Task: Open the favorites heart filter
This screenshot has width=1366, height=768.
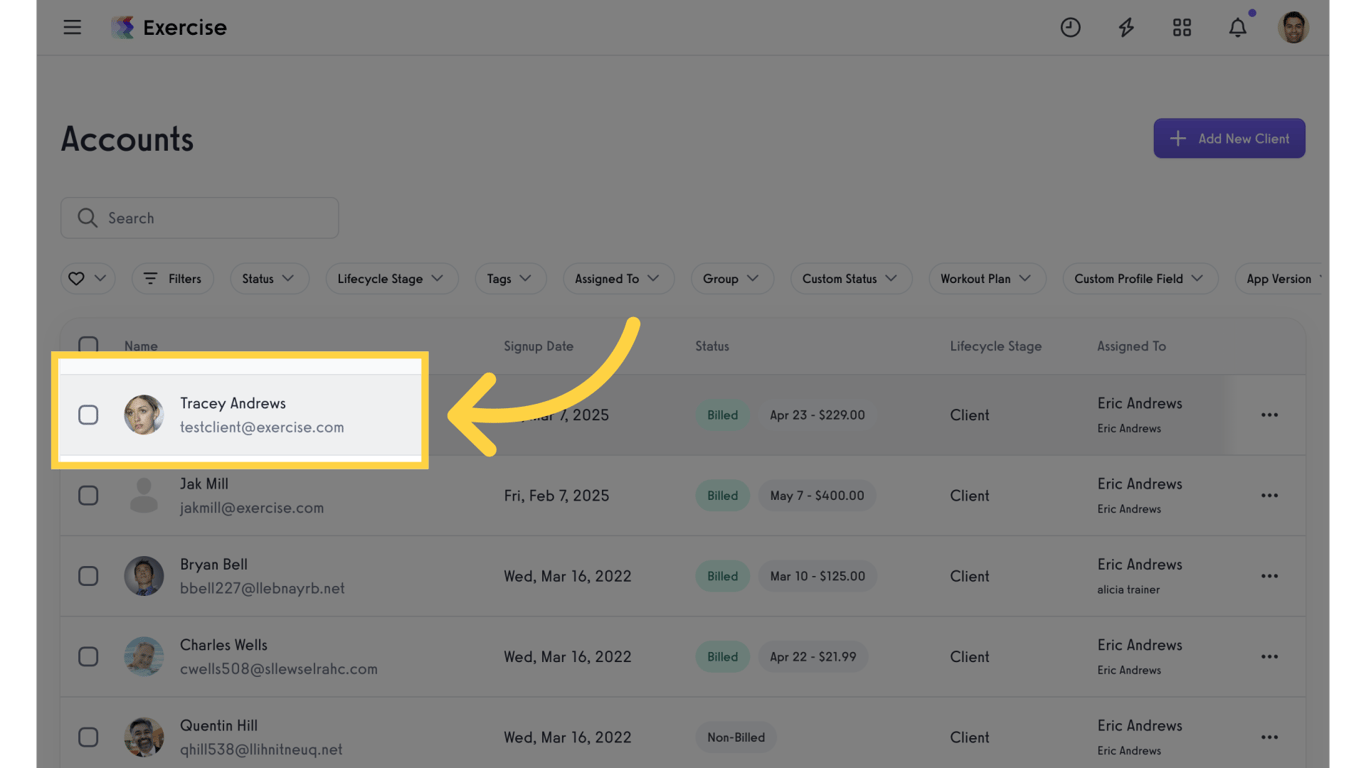Action: pos(88,278)
